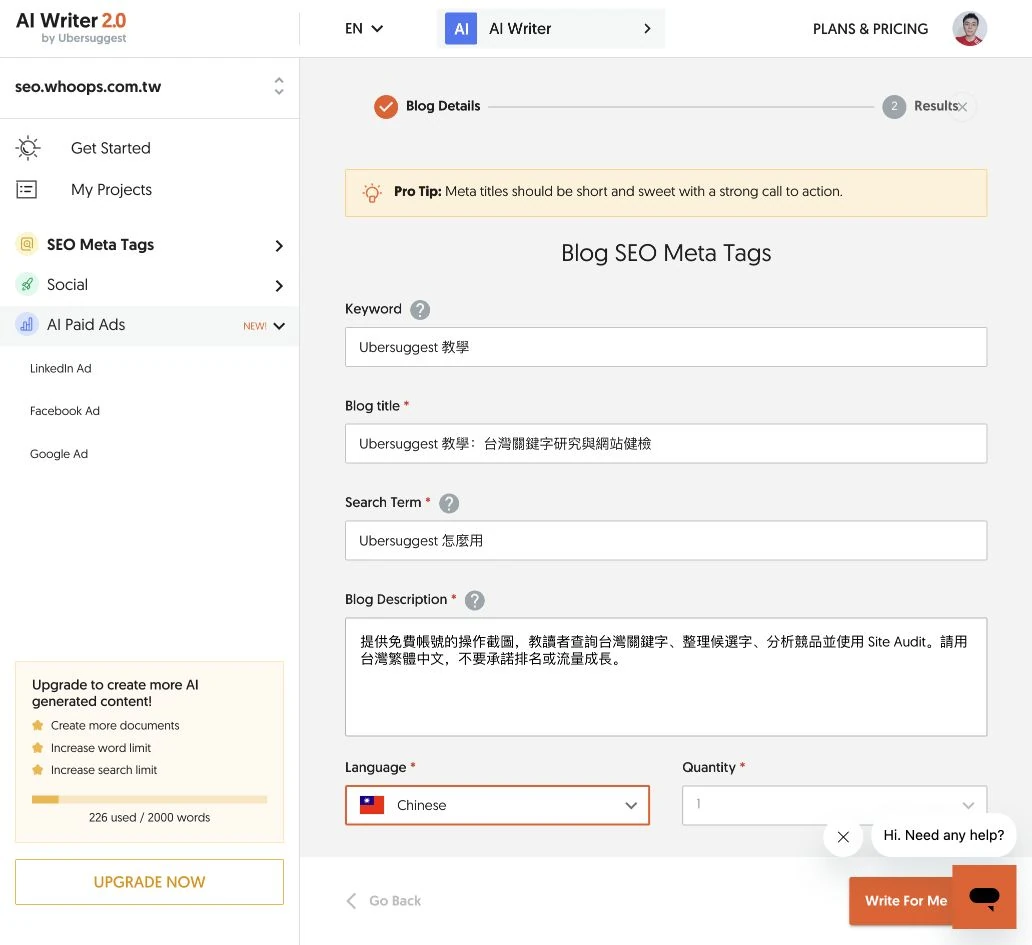Open the orange chat widget icon

click(984, 897)
